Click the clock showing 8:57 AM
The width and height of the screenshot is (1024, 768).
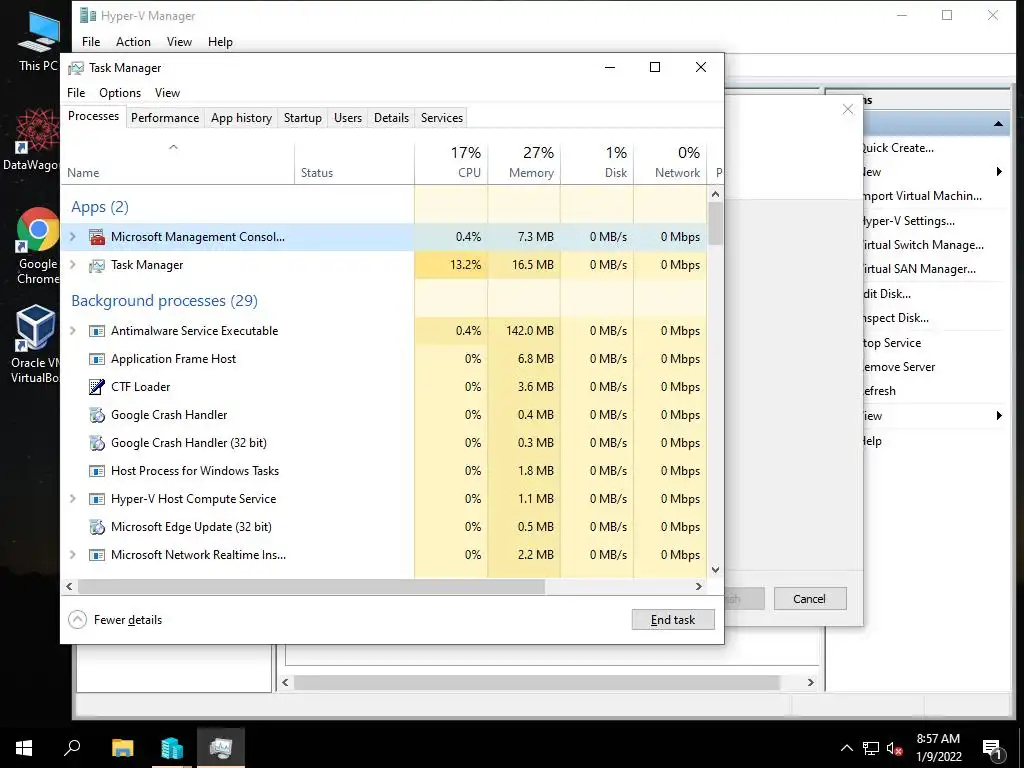[938, 739]
